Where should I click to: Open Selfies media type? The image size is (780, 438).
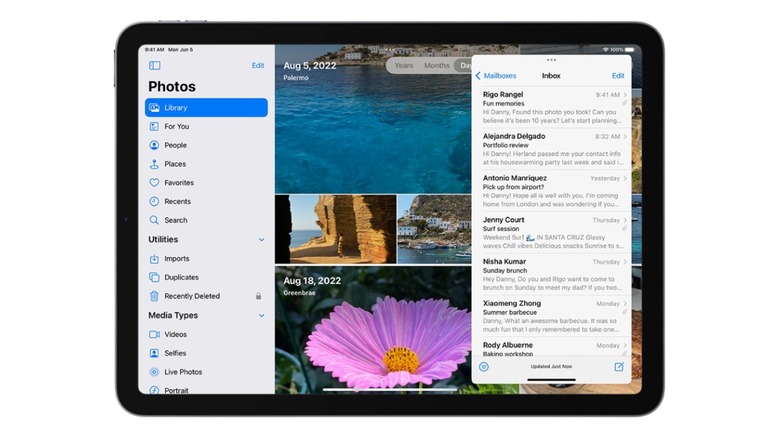(x=206, y=353)
